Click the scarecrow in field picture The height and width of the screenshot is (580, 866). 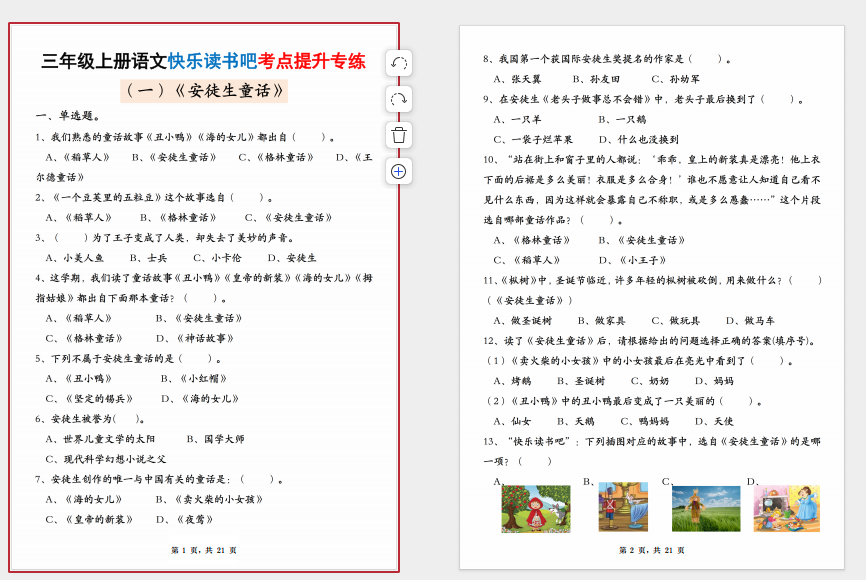pyautogui.click(x=706, y=508)
